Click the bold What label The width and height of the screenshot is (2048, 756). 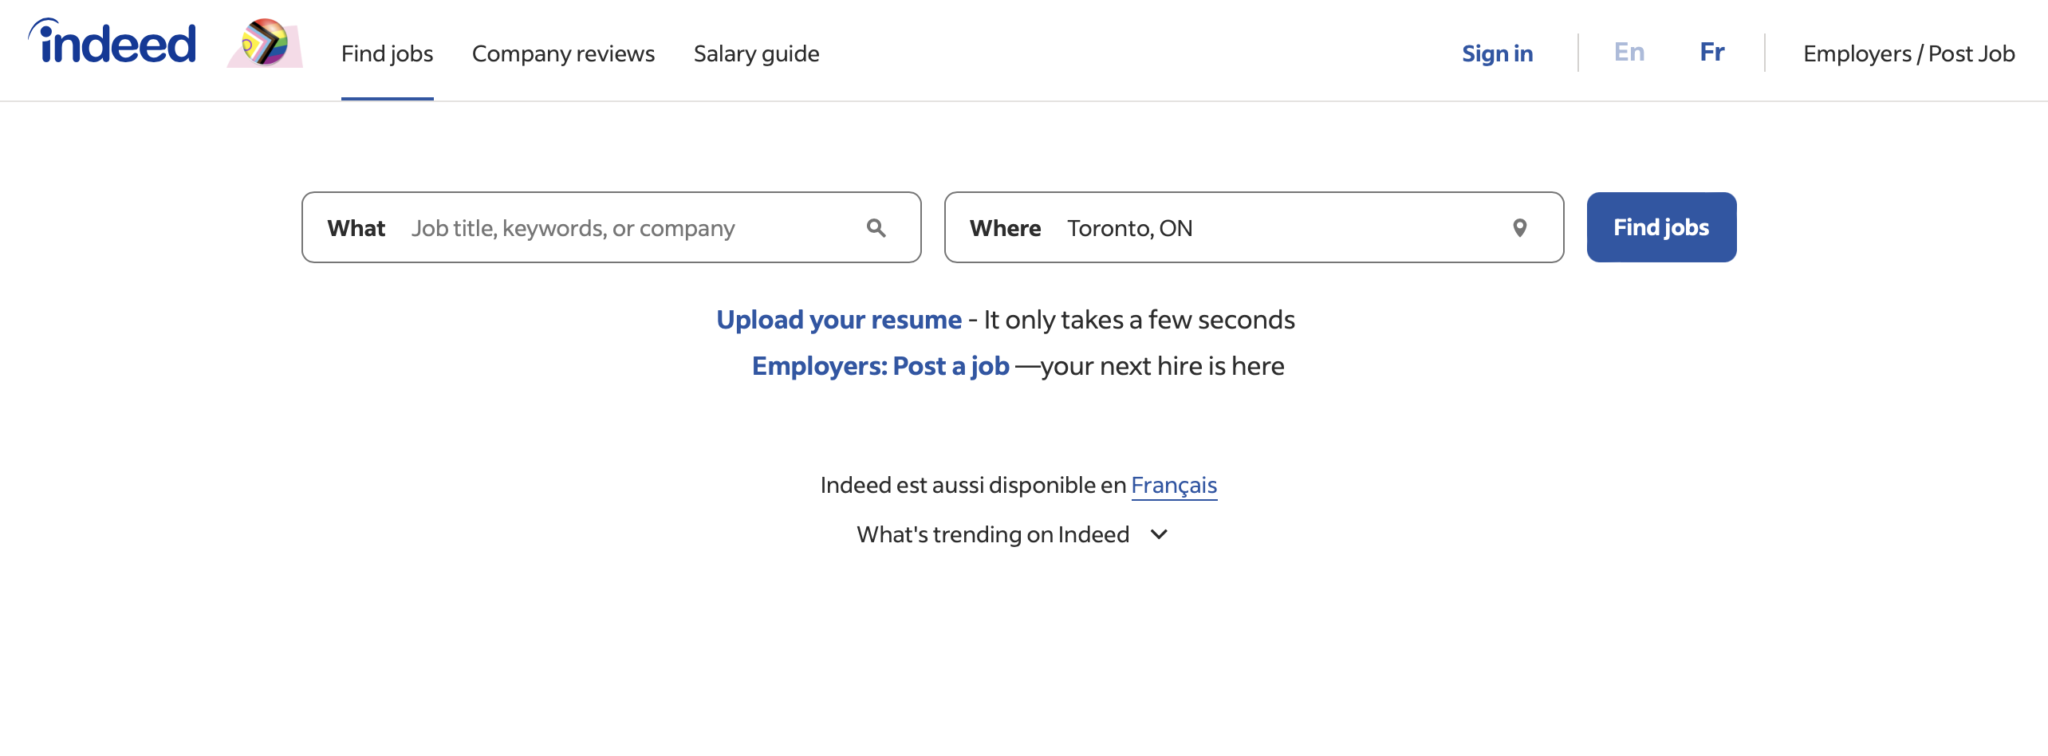(x=356, y=228)
